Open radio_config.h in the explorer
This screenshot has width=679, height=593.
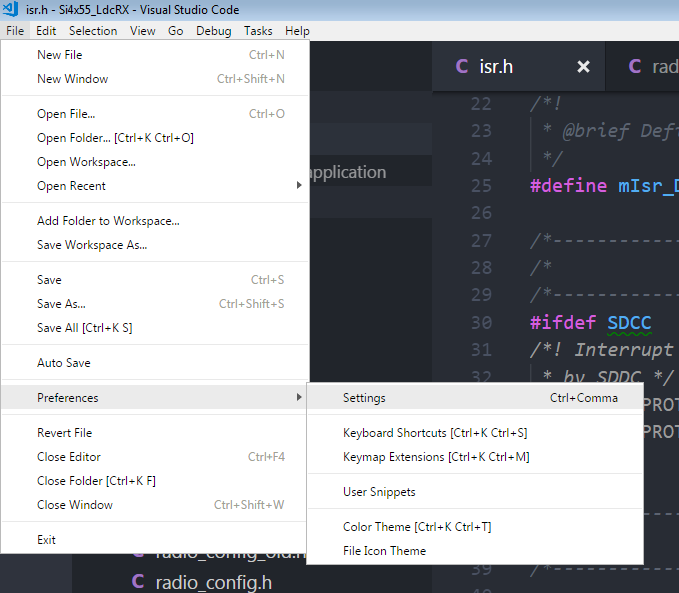(213, 582)
